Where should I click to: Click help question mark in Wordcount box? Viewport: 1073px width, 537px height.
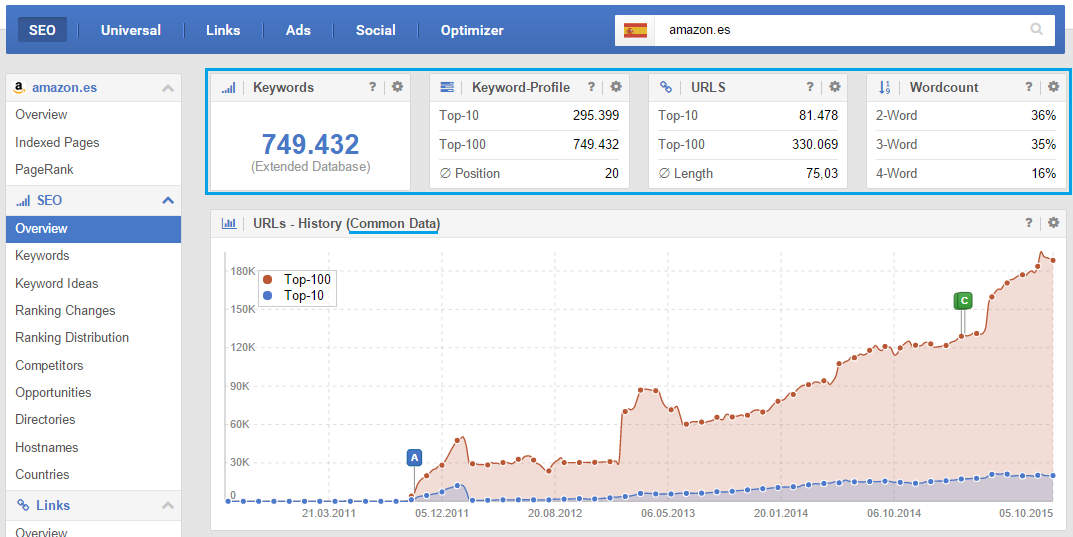pos(1029,87)
